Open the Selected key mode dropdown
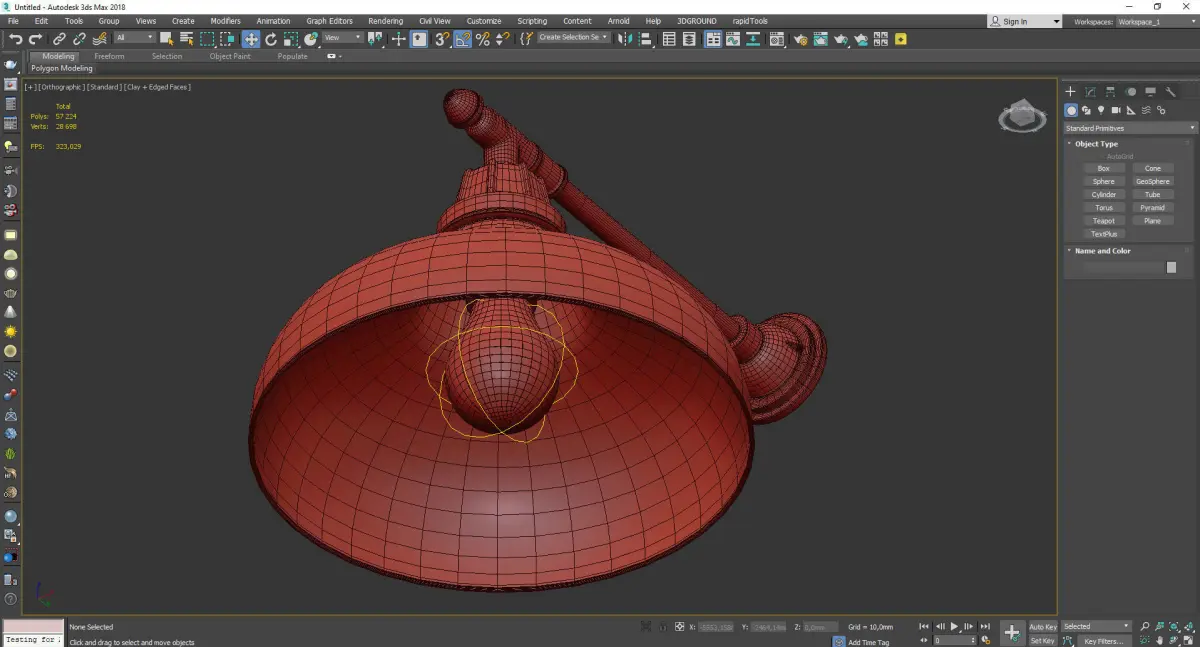 [x=1096, y=626]
